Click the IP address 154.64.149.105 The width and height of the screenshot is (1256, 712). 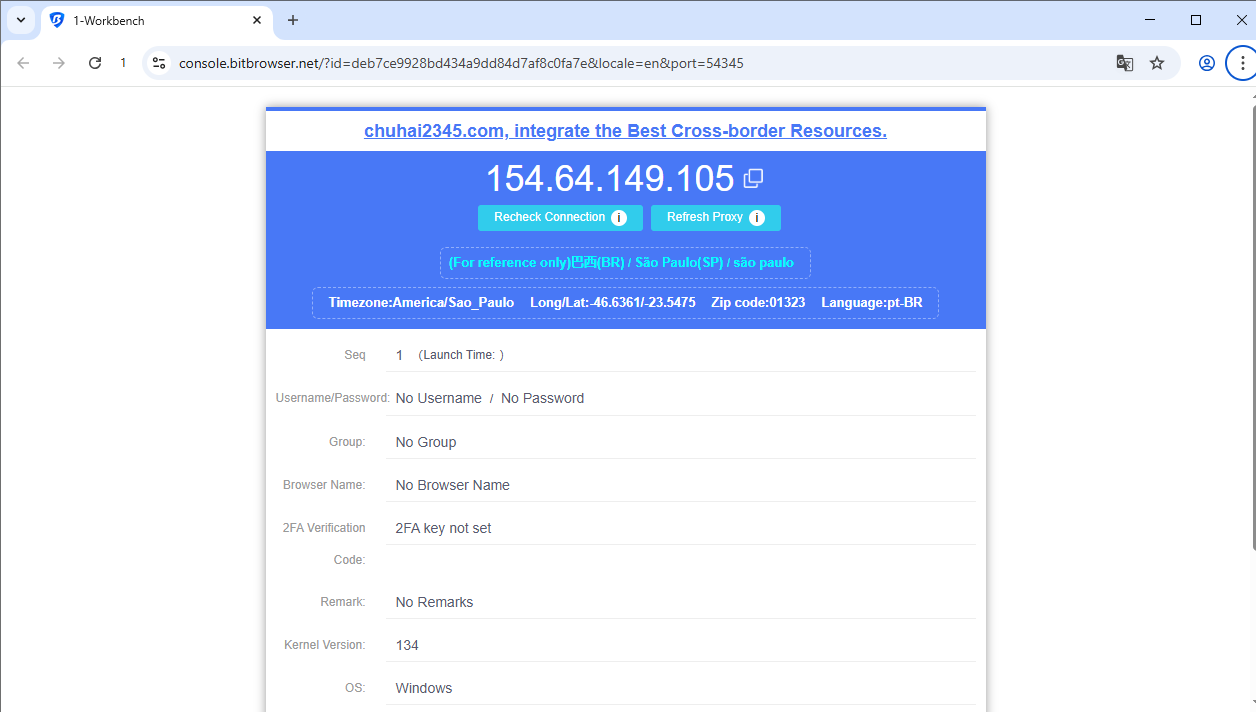(x=610, y=179)
